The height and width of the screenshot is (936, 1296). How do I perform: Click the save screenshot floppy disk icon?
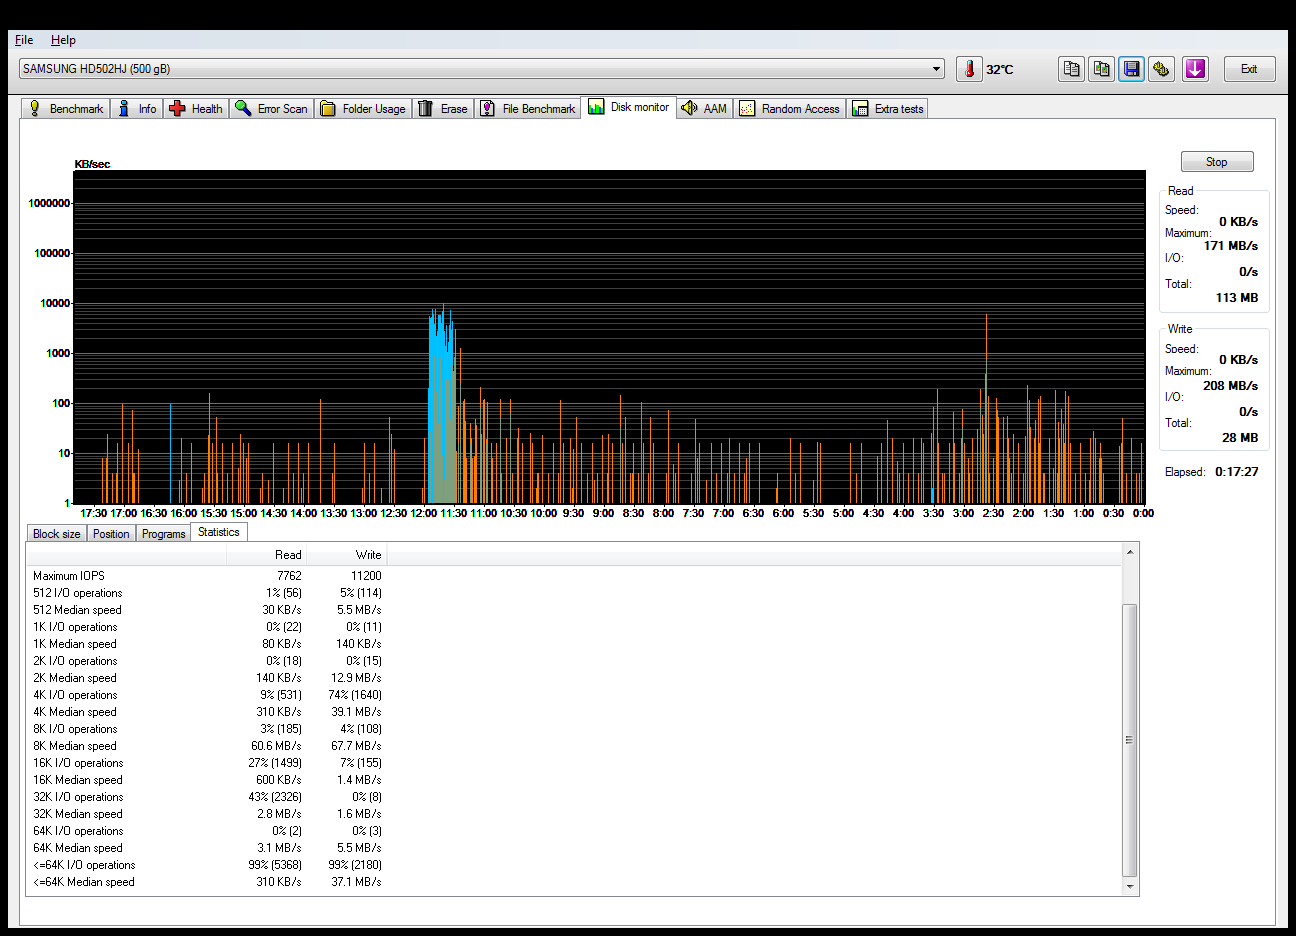pos(1131,69)
